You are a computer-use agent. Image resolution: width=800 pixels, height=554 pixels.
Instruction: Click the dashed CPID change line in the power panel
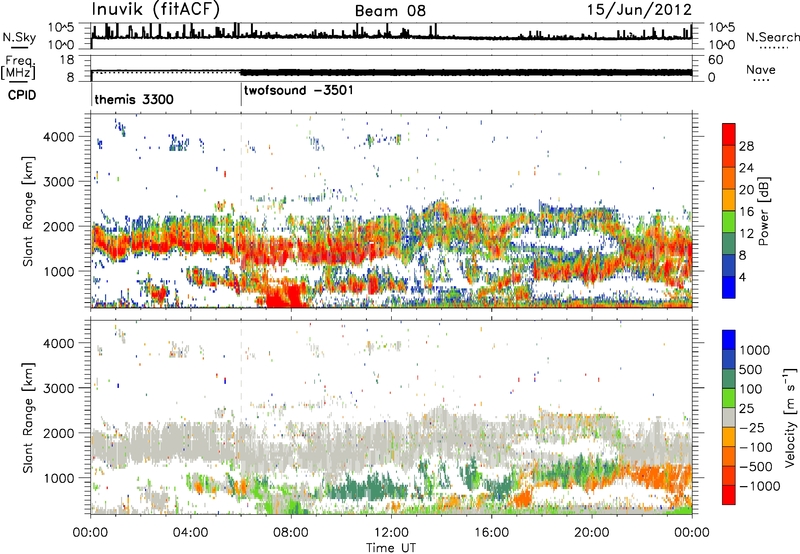[241, 210]
